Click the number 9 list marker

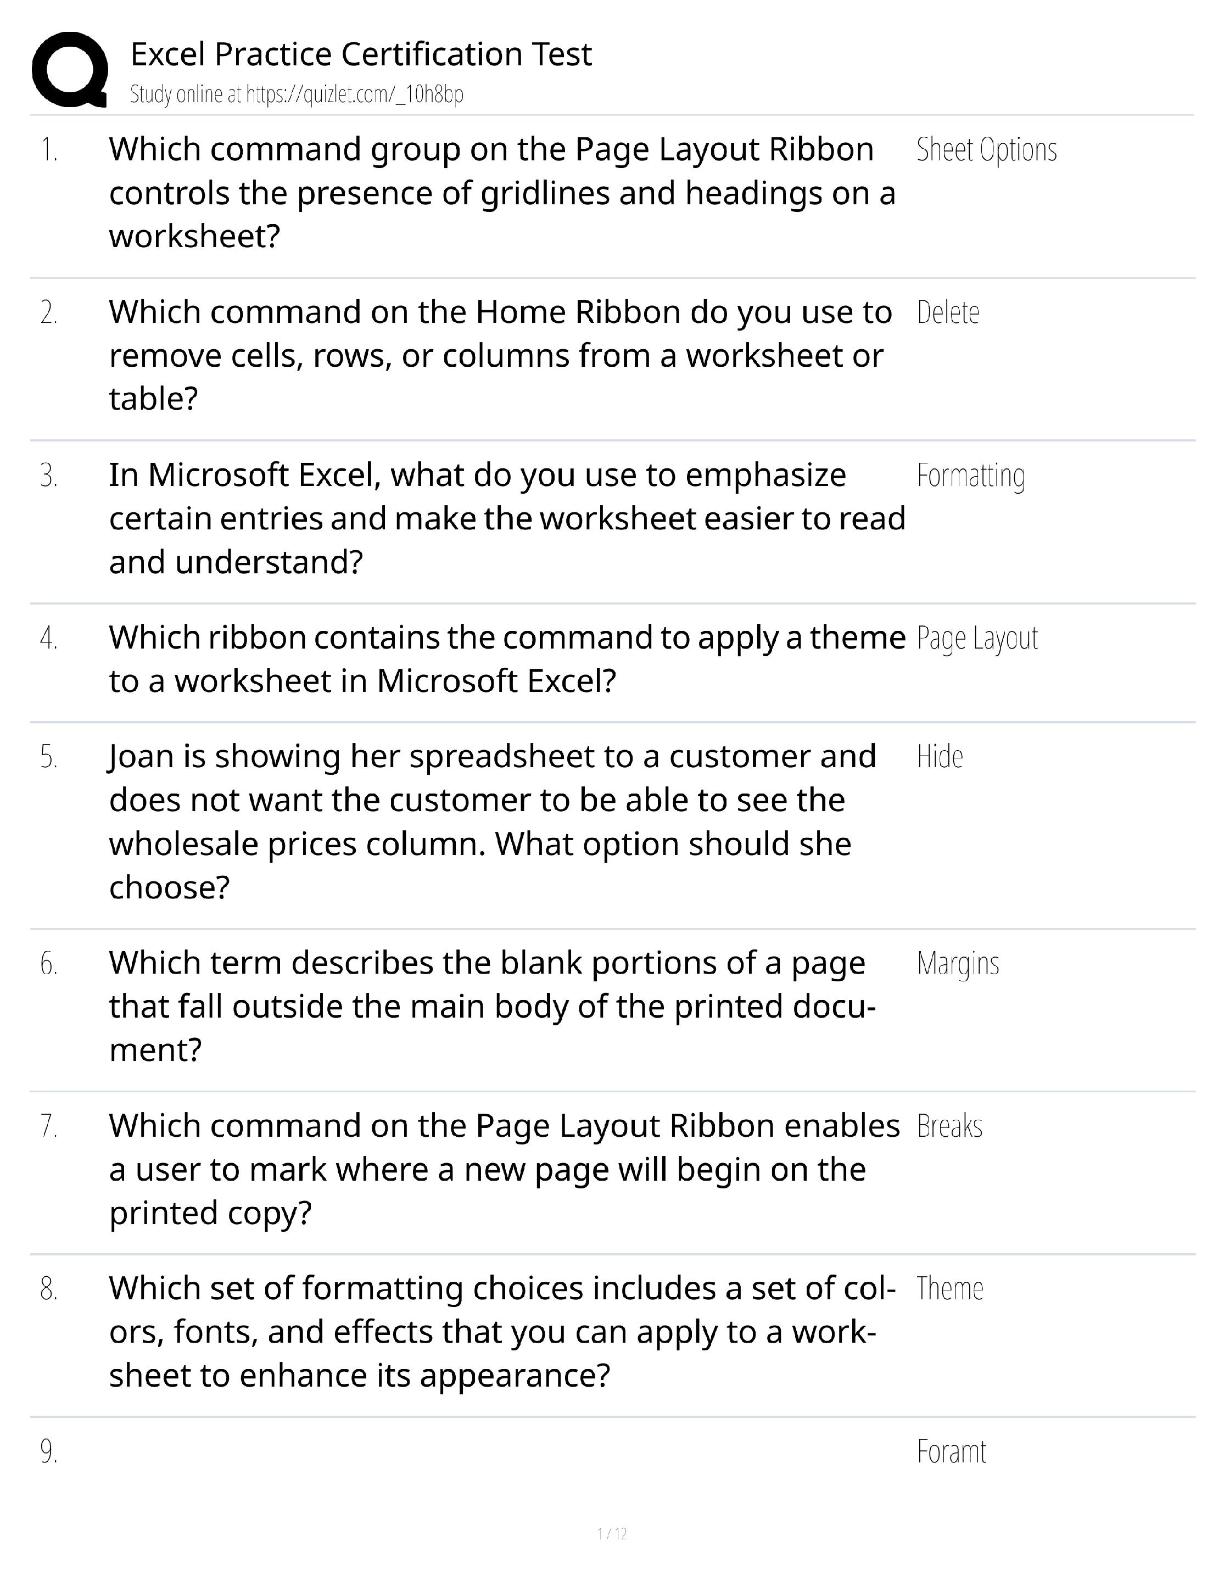point(49,1452)
